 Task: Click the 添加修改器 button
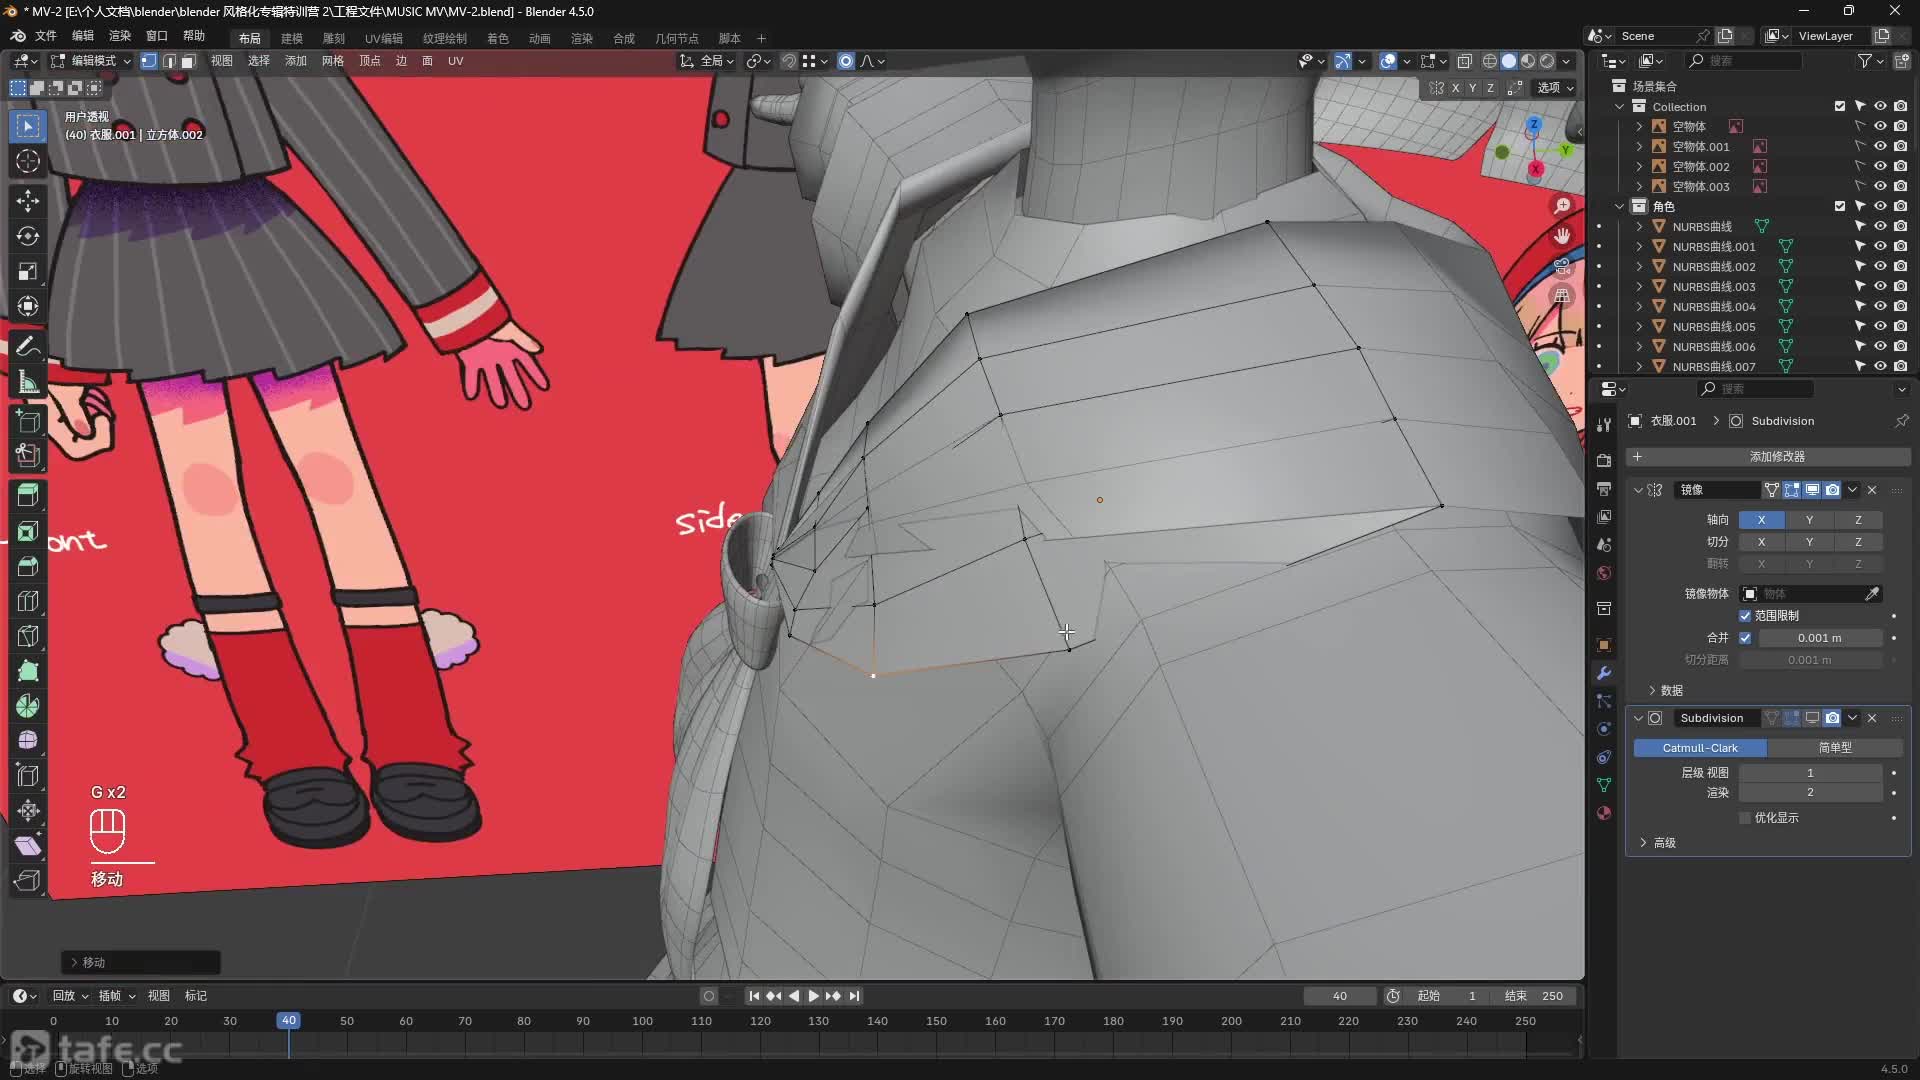(1776, 457)
